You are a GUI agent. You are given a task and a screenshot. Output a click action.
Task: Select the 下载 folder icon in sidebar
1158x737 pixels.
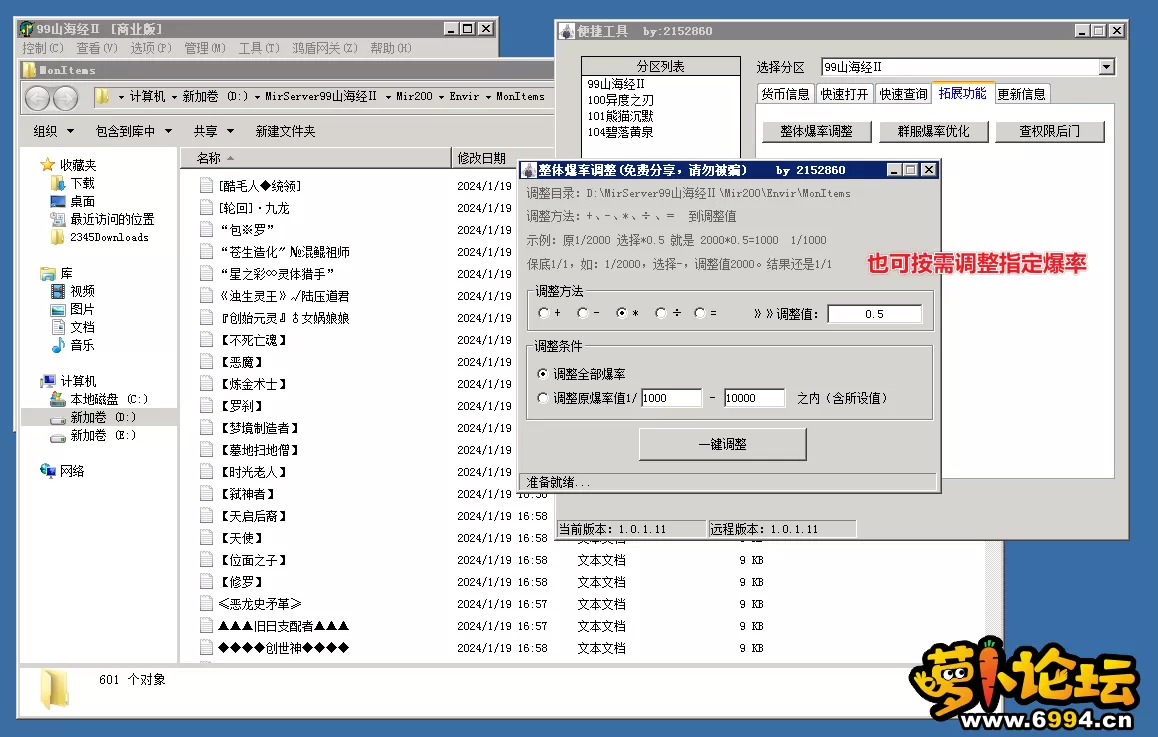pyautogui.click(x=58, y=183)
